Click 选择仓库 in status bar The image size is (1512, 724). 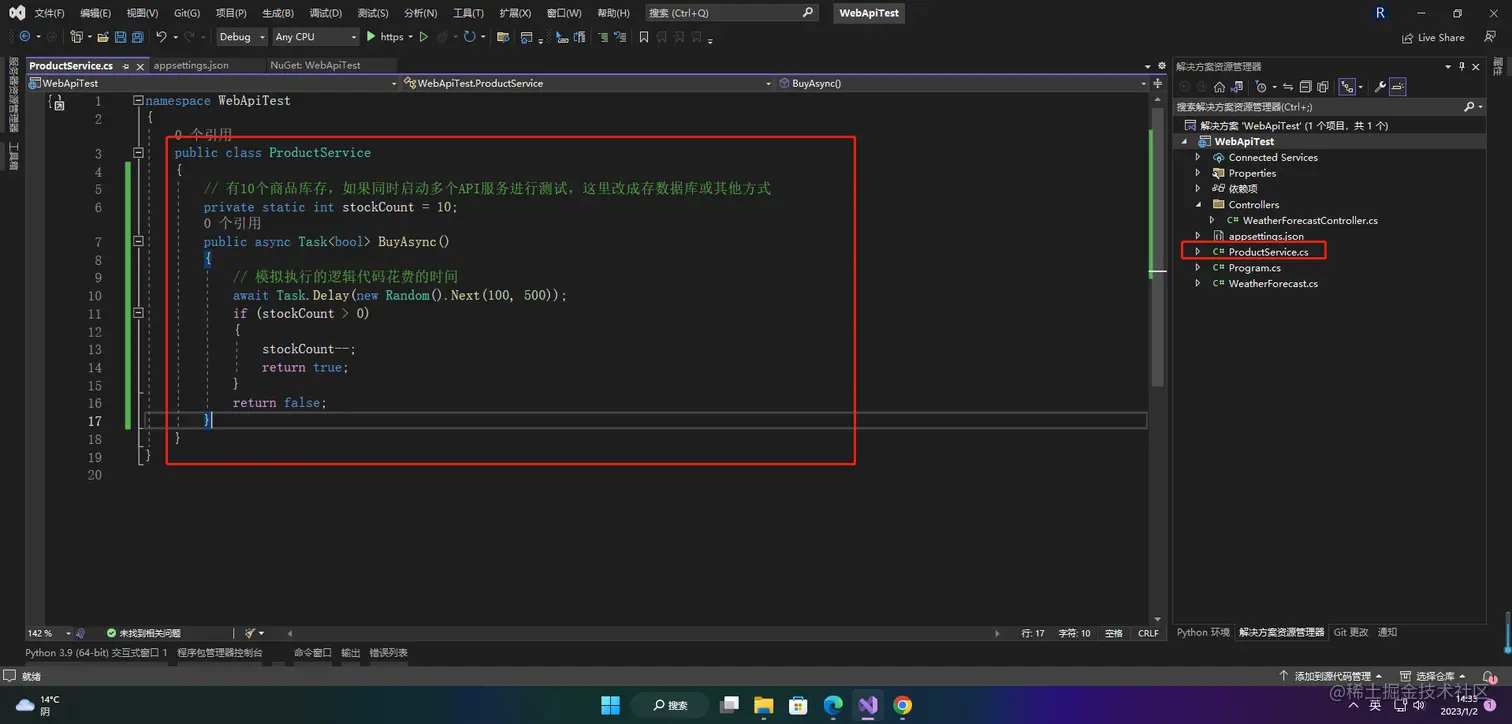tap(1433, 677)
